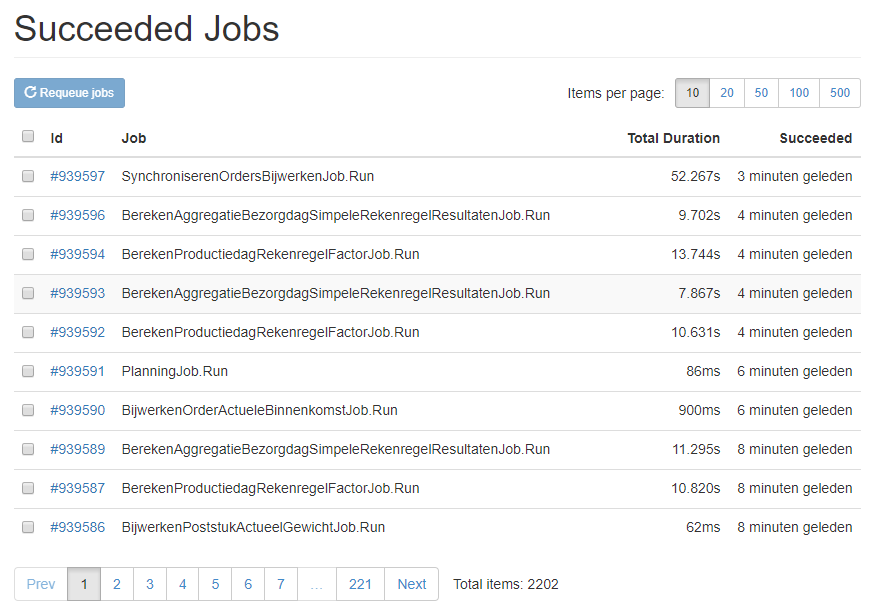Tick the checkbox for job #939586
The width and height of the screenshot is (878, 614).
(x=28, y=527)
